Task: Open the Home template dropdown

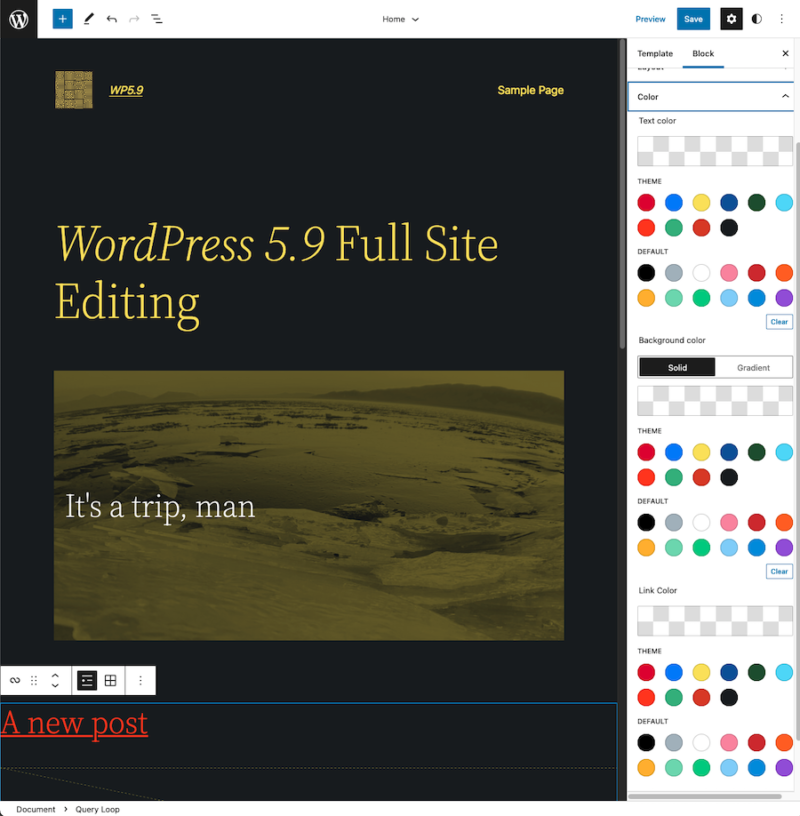Action: pyautogui.click(x=400, y=19)
